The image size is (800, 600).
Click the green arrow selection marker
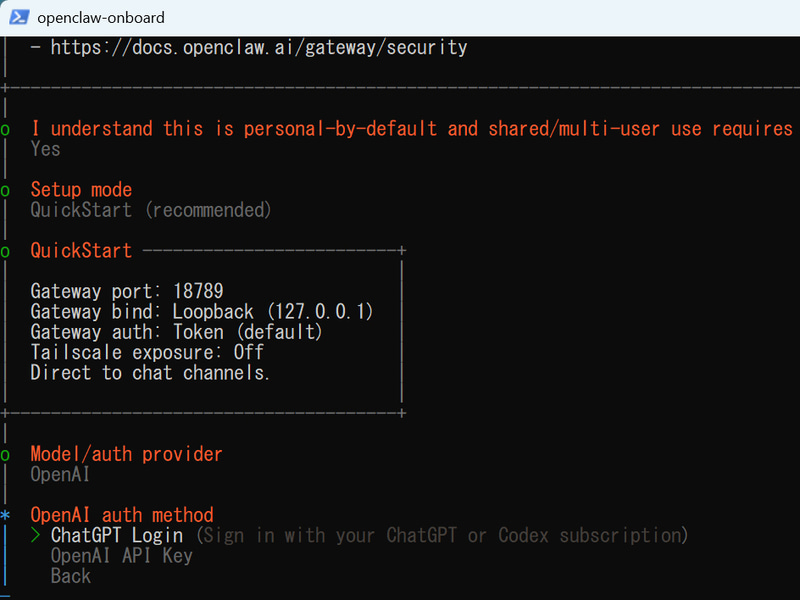click(x=36, y=535)
